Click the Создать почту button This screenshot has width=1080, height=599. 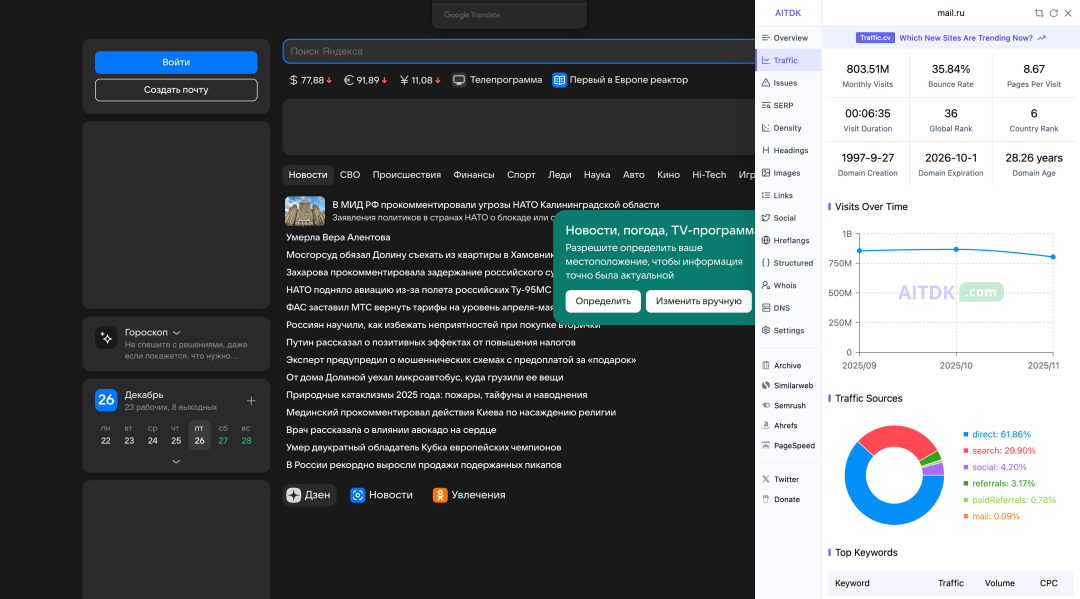(x=176, y=90)
